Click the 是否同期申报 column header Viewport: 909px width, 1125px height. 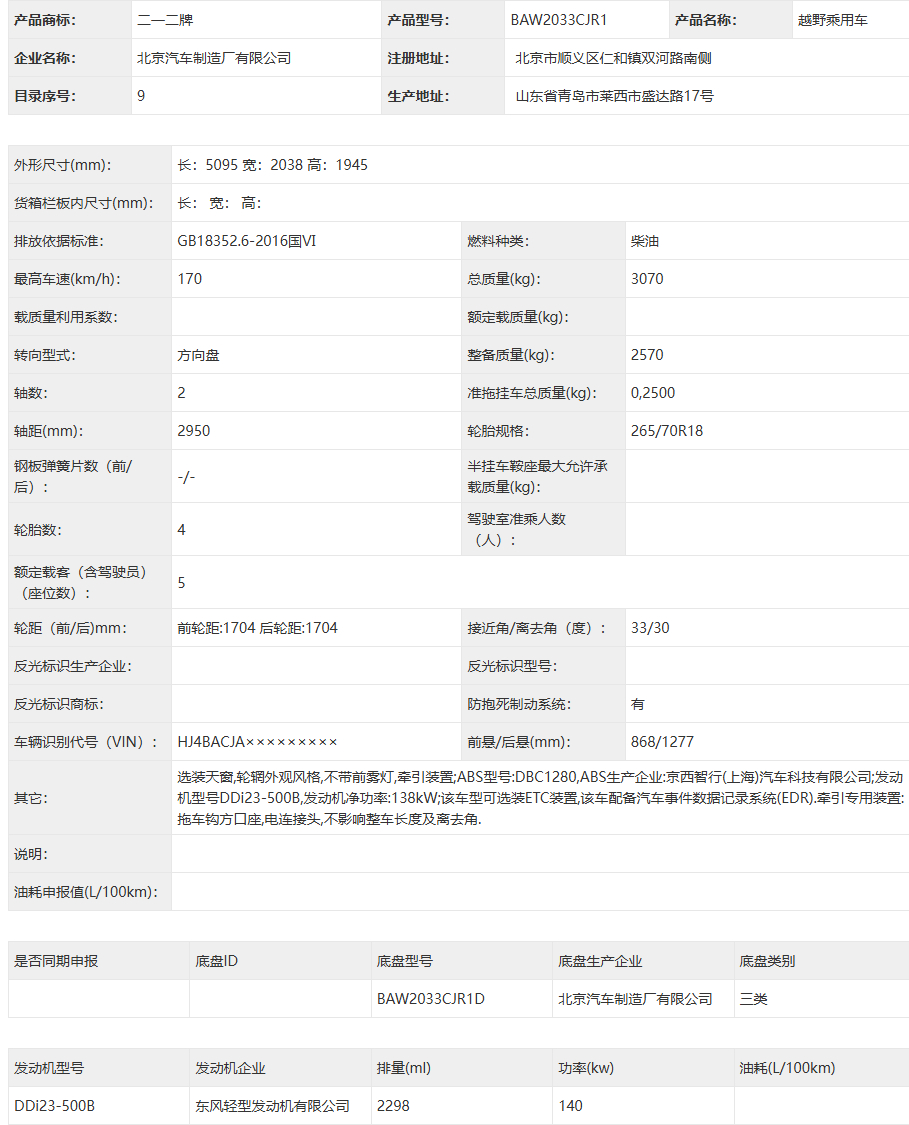(x=56, y=961)
